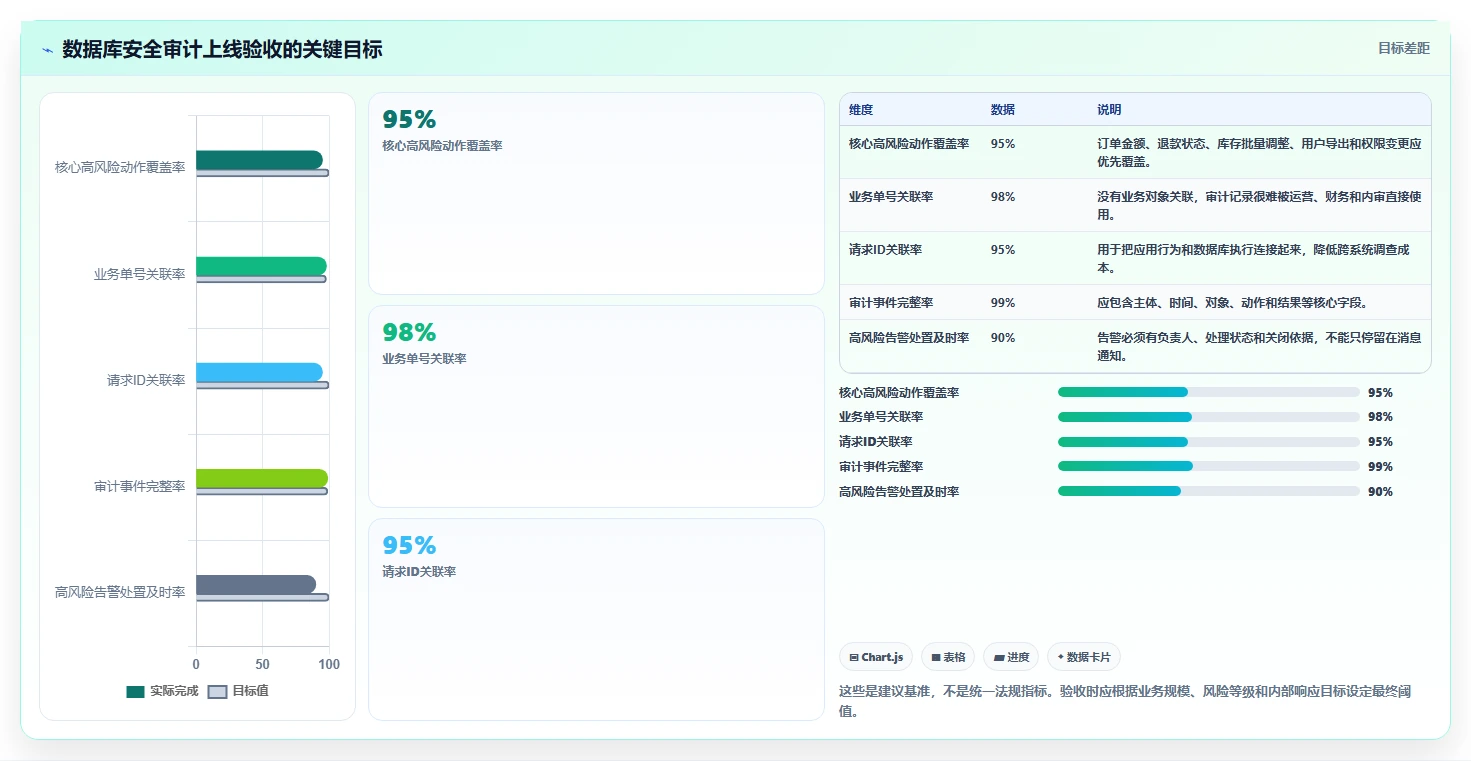Click the 业务单号关联率 axis label in the chart
Screen dimensions: 1471x761
point(140,274)
